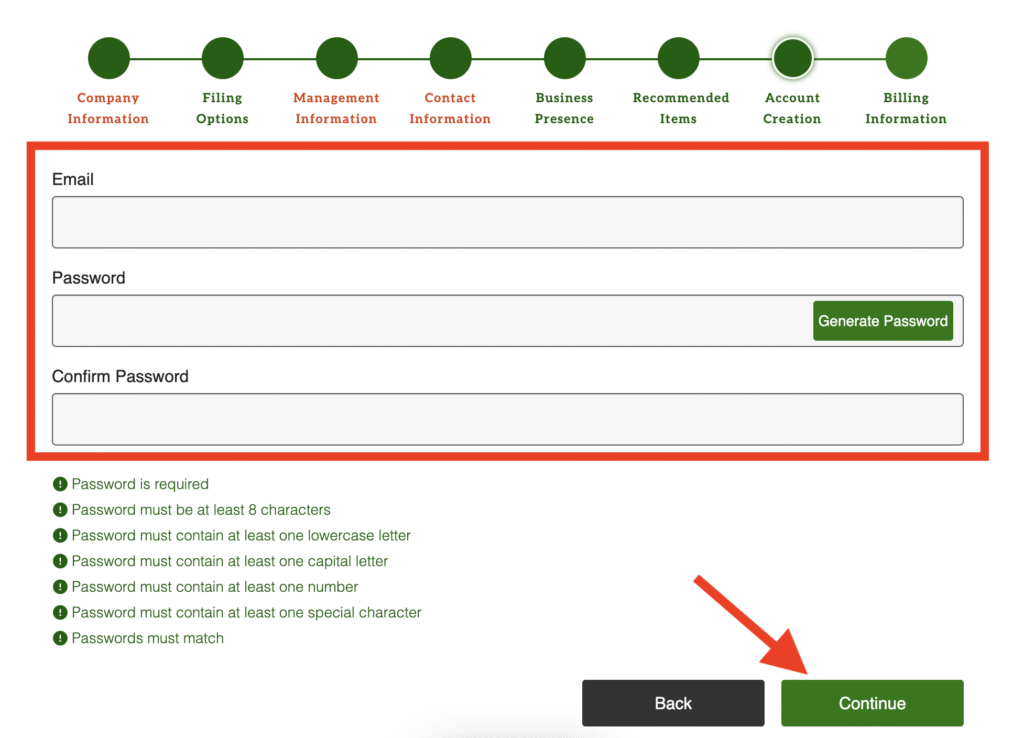
Task: Click the alert icon for capital letter rule
Action: [60, 562]
